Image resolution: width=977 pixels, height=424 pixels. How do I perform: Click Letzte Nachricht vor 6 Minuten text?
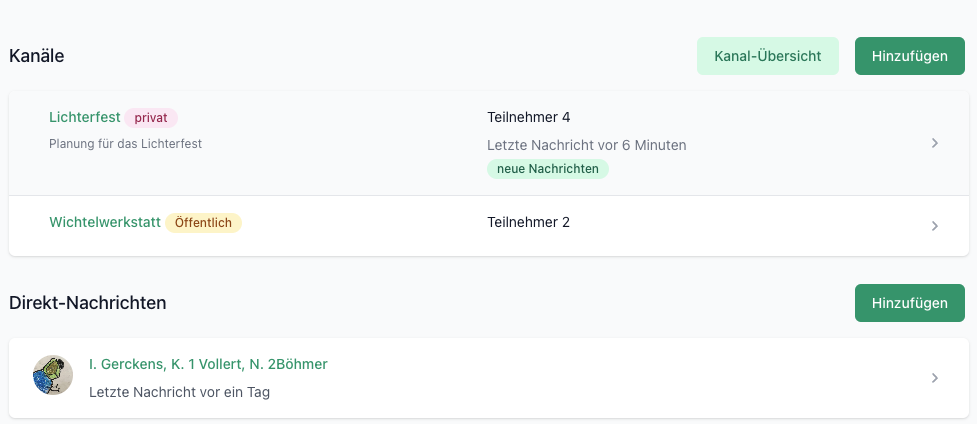(x=586, y=145)
